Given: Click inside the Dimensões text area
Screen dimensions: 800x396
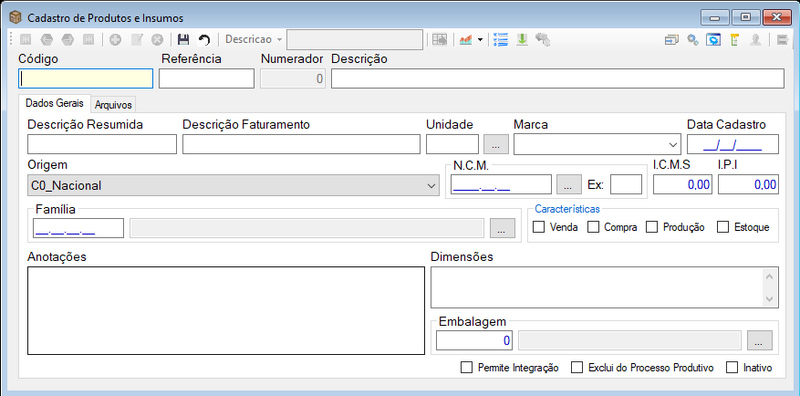Looking at the screenshot, I should [x=597, y=287].
